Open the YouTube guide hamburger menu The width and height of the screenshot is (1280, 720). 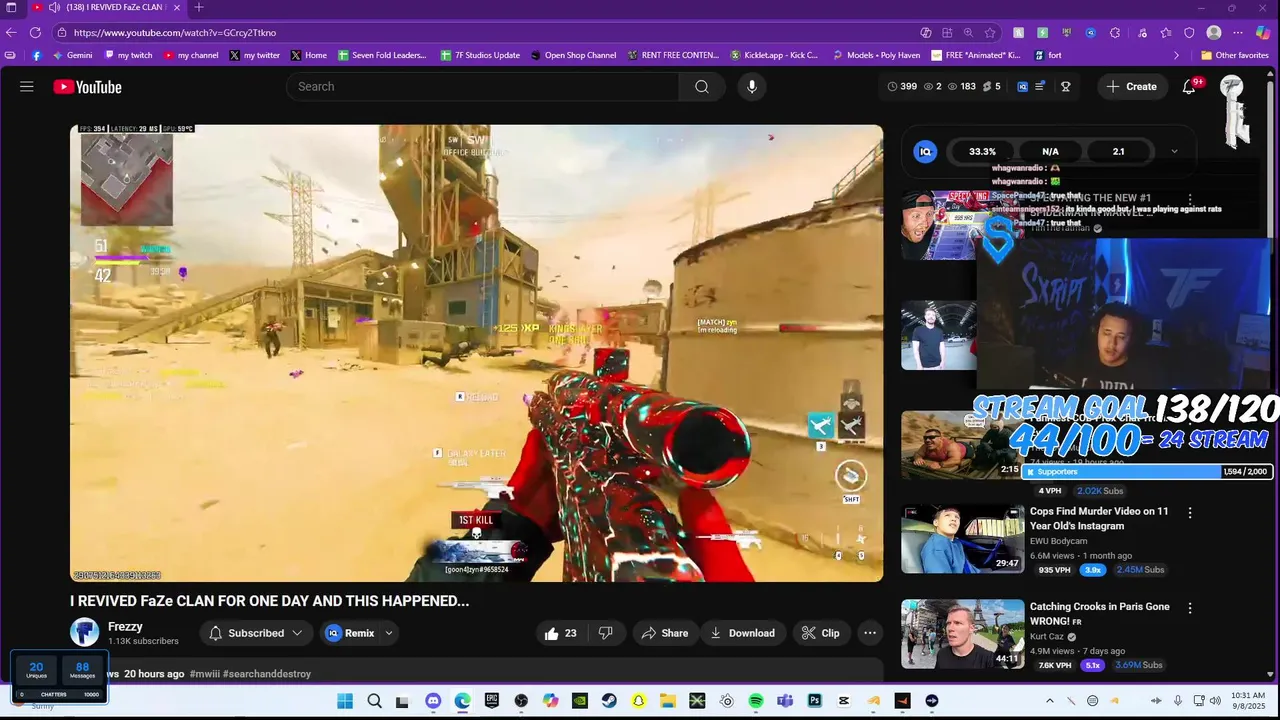click(x=27, y=87)
